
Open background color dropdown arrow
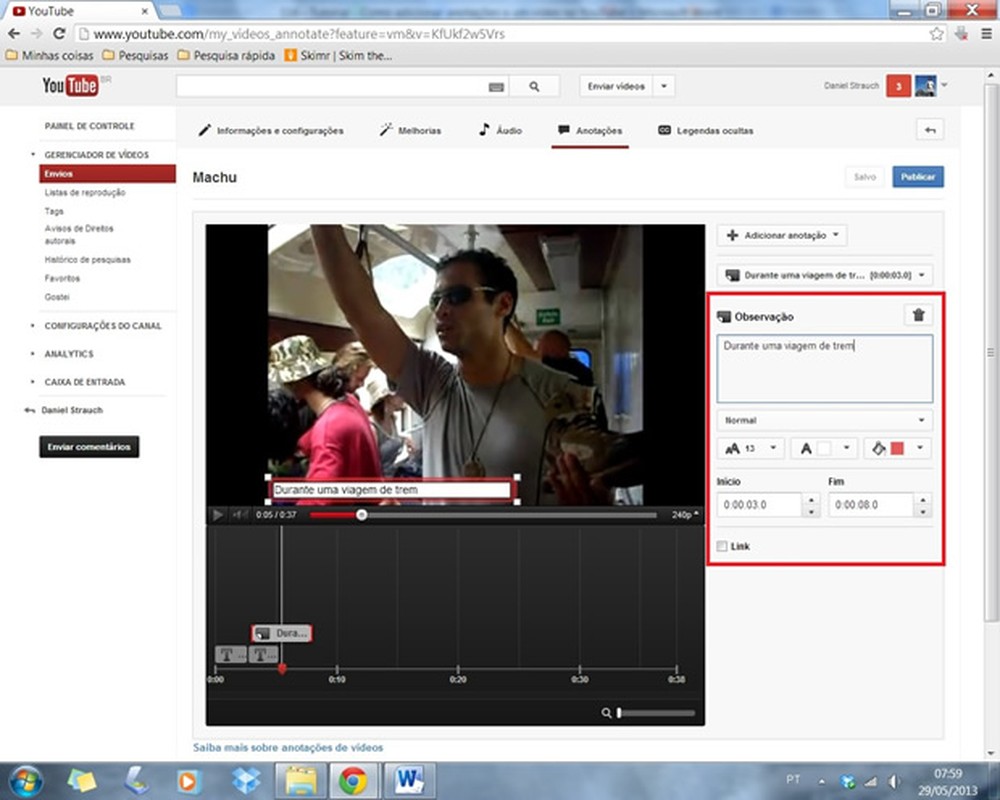920,448
